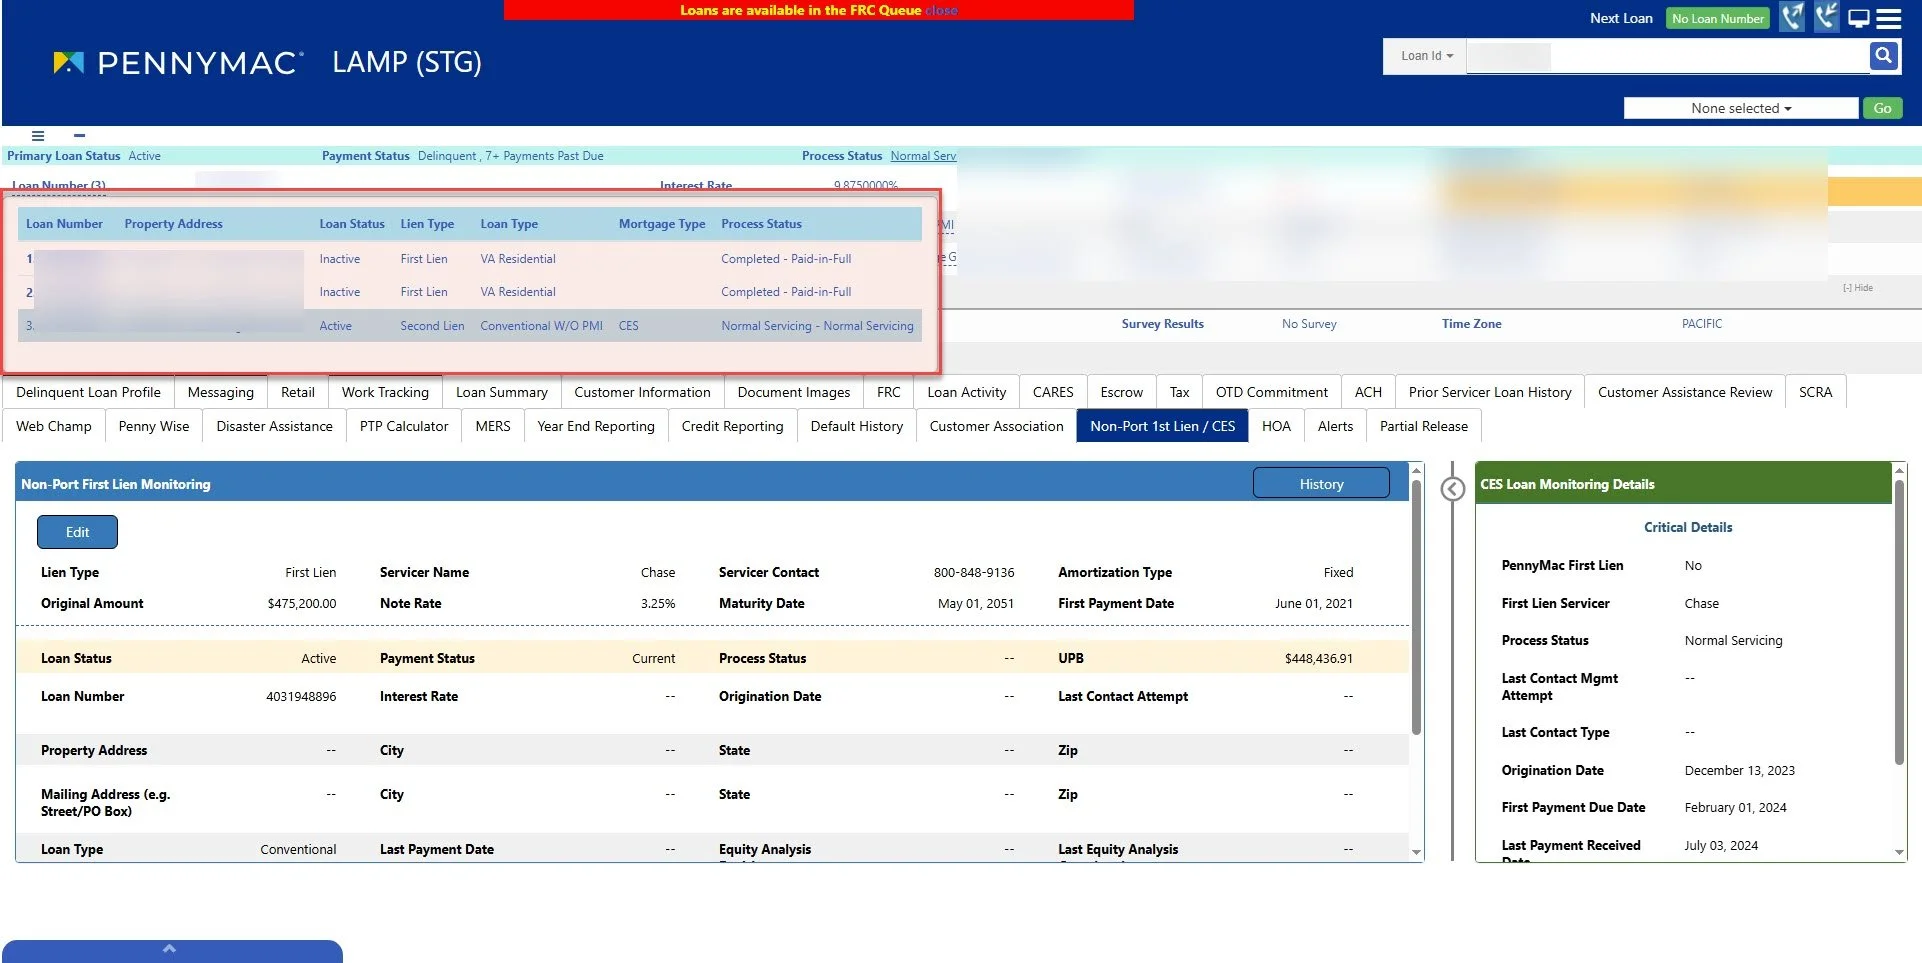Click the minus collapse icon below header
Viewport: 1922px width, 963px height.
point(79,135)
